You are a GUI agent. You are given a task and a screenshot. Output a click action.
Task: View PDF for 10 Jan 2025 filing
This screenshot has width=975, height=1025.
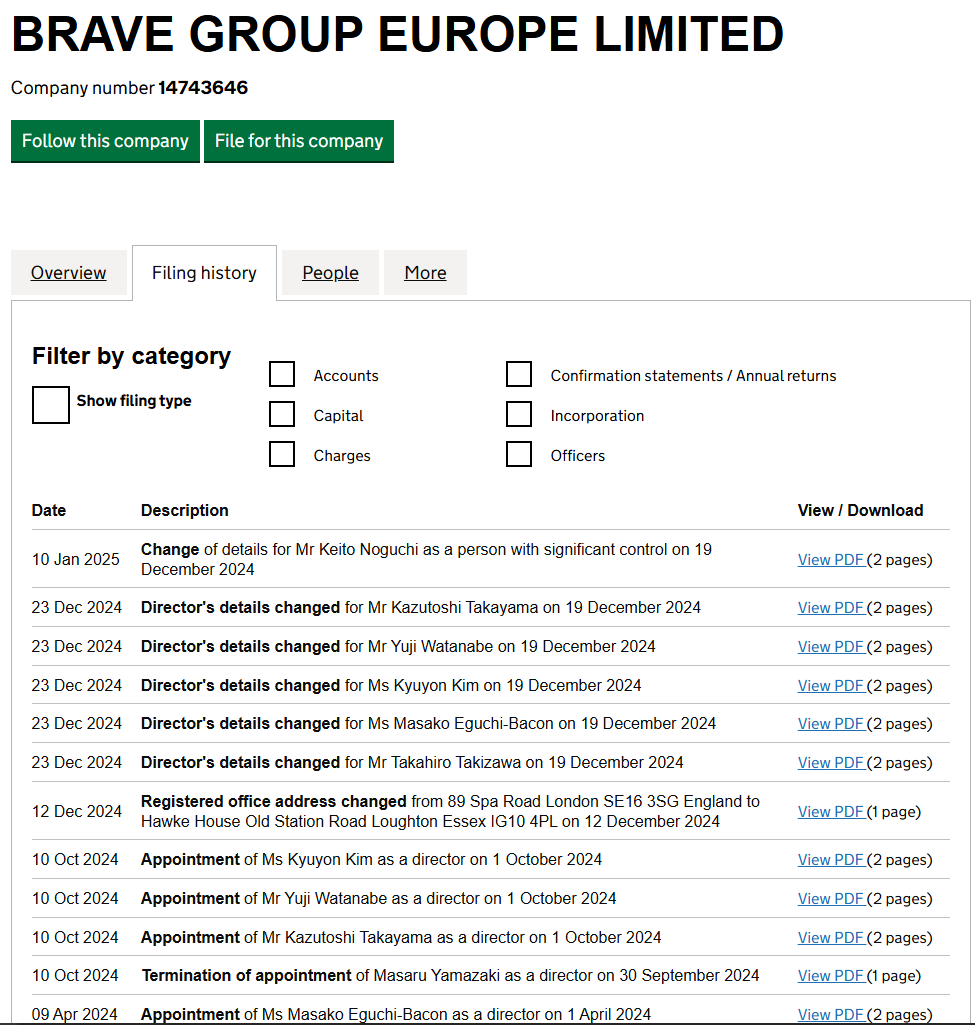[x=831, y=560]
